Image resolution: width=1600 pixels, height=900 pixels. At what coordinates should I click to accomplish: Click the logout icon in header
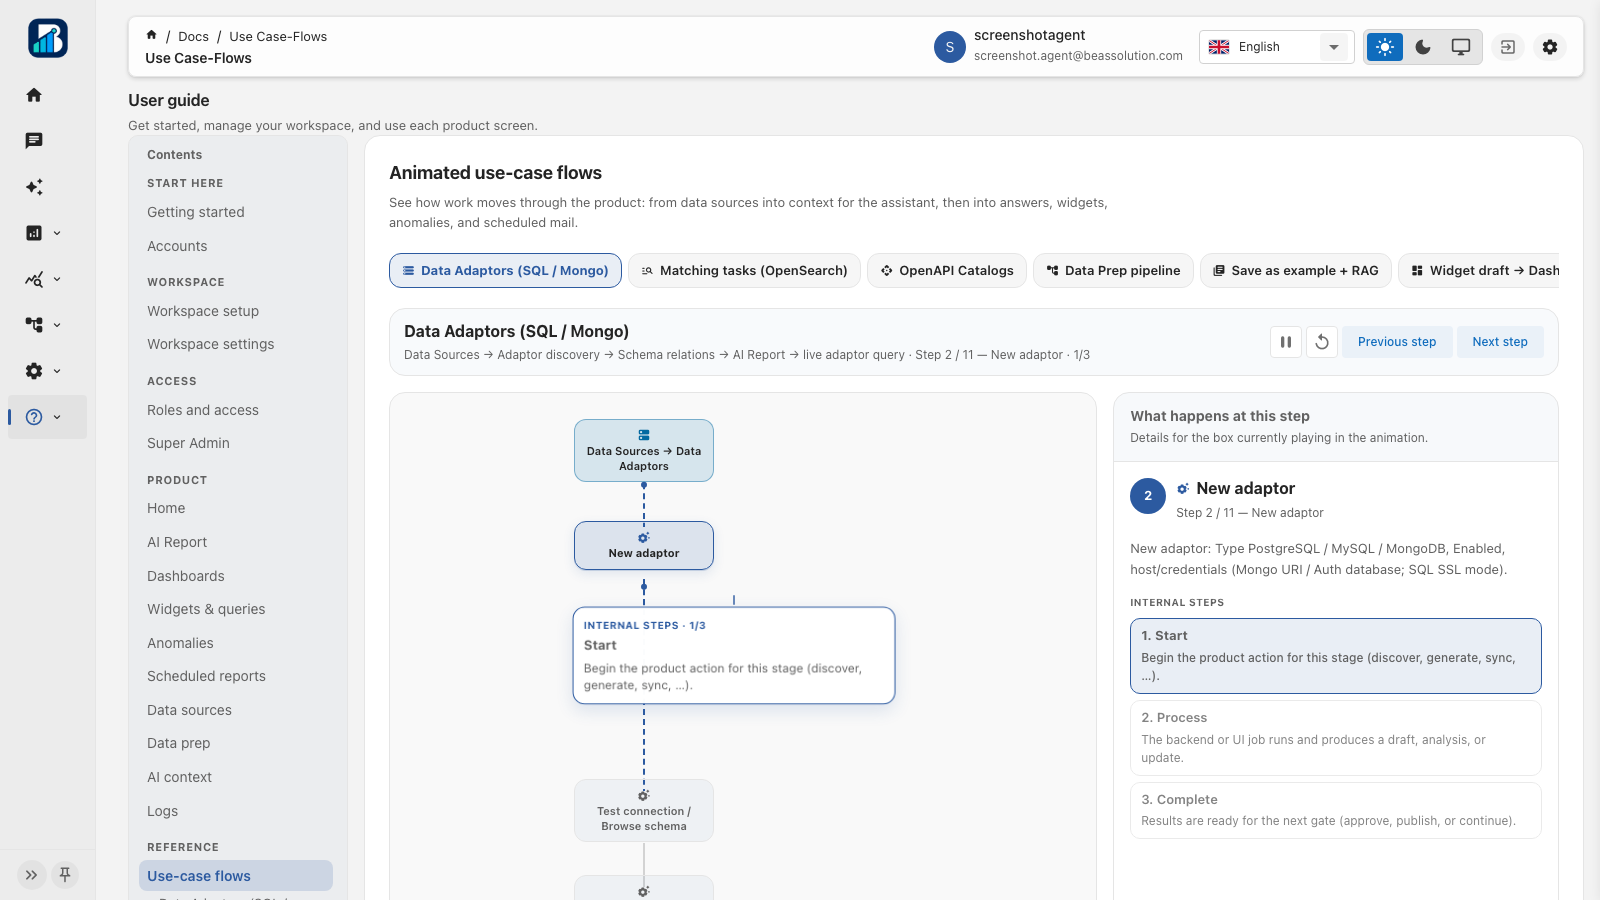(x=1508, y=47)
